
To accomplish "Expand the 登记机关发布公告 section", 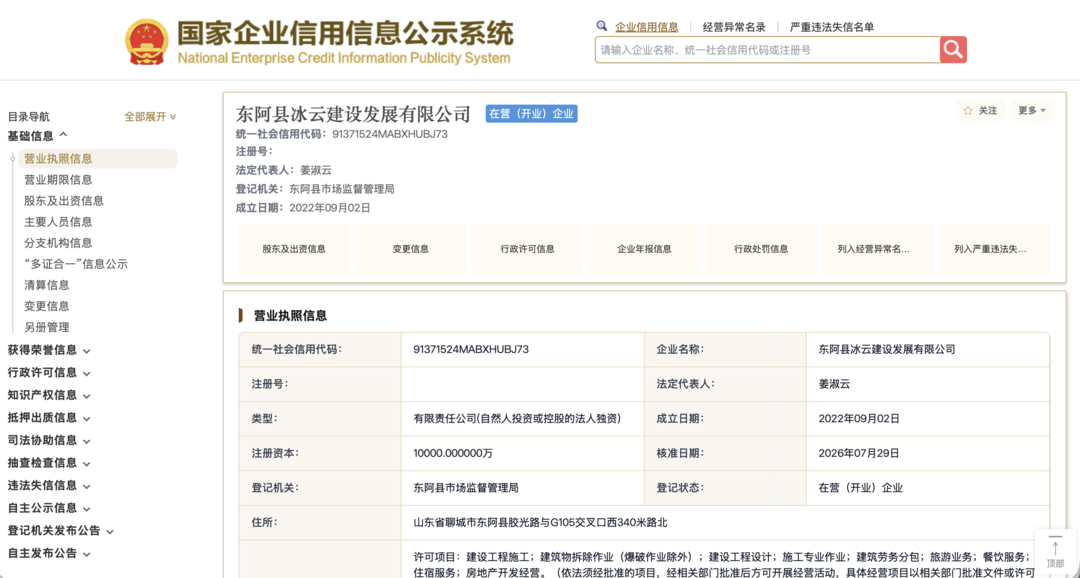I will coord(61,530).
